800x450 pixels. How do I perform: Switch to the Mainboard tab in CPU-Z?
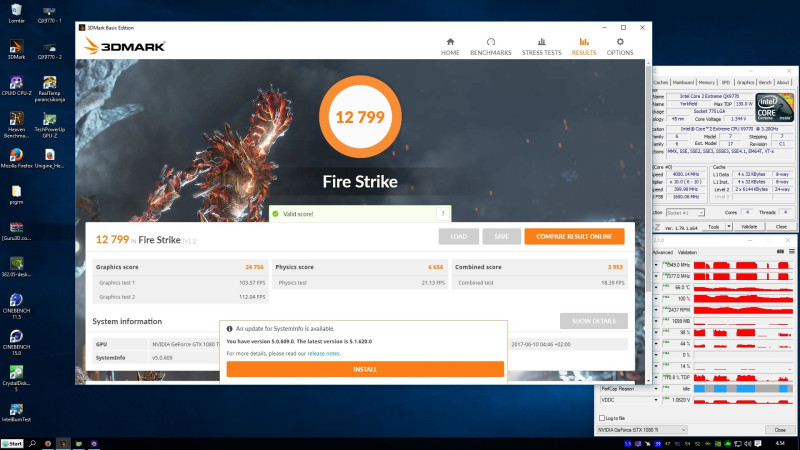tap(683, 82)
